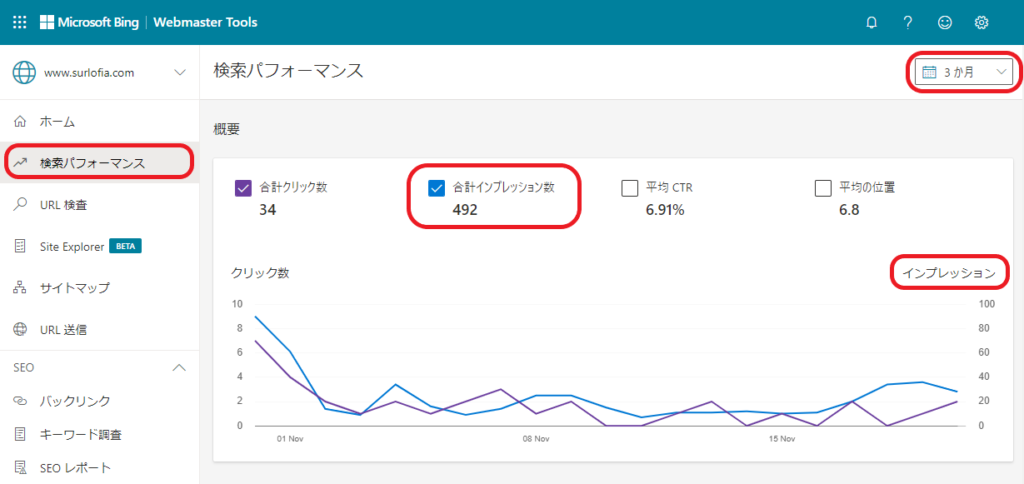Image resolution: width=1024 pixels, height=484 pixels.
Task: Click the SEO レポート icon
Action: coord(20,468)
